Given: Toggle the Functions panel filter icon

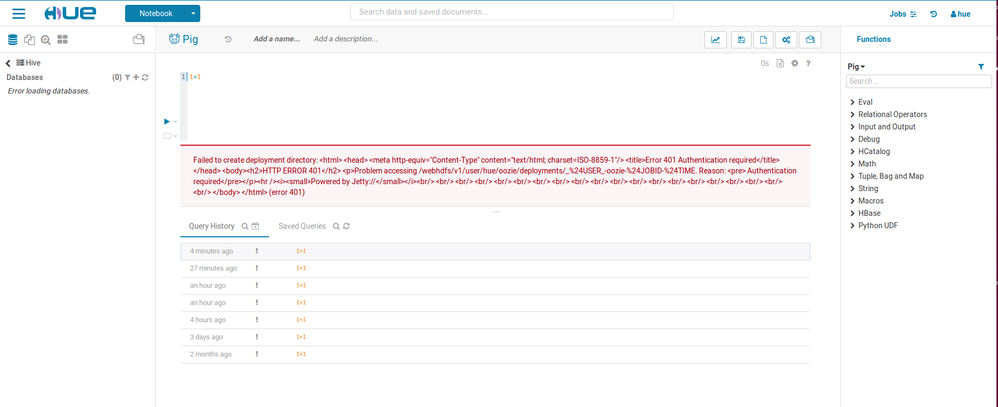Looking at the screenshot, I should click(x=981, y=66).
